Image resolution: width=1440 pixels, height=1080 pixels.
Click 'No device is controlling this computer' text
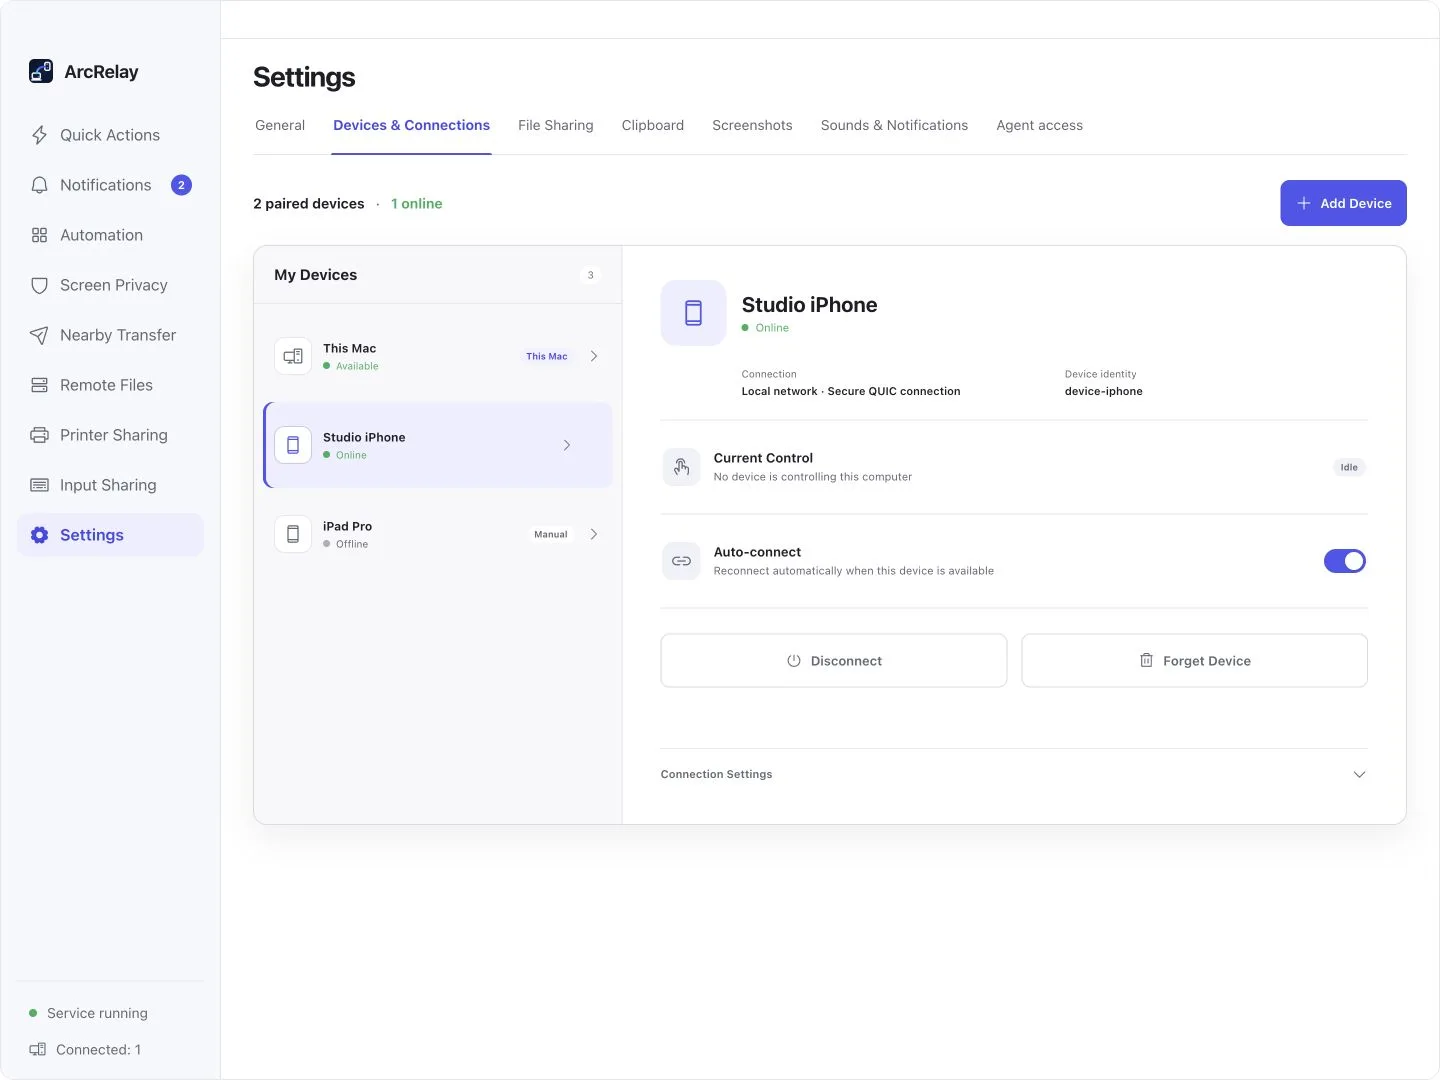point(812,477)
